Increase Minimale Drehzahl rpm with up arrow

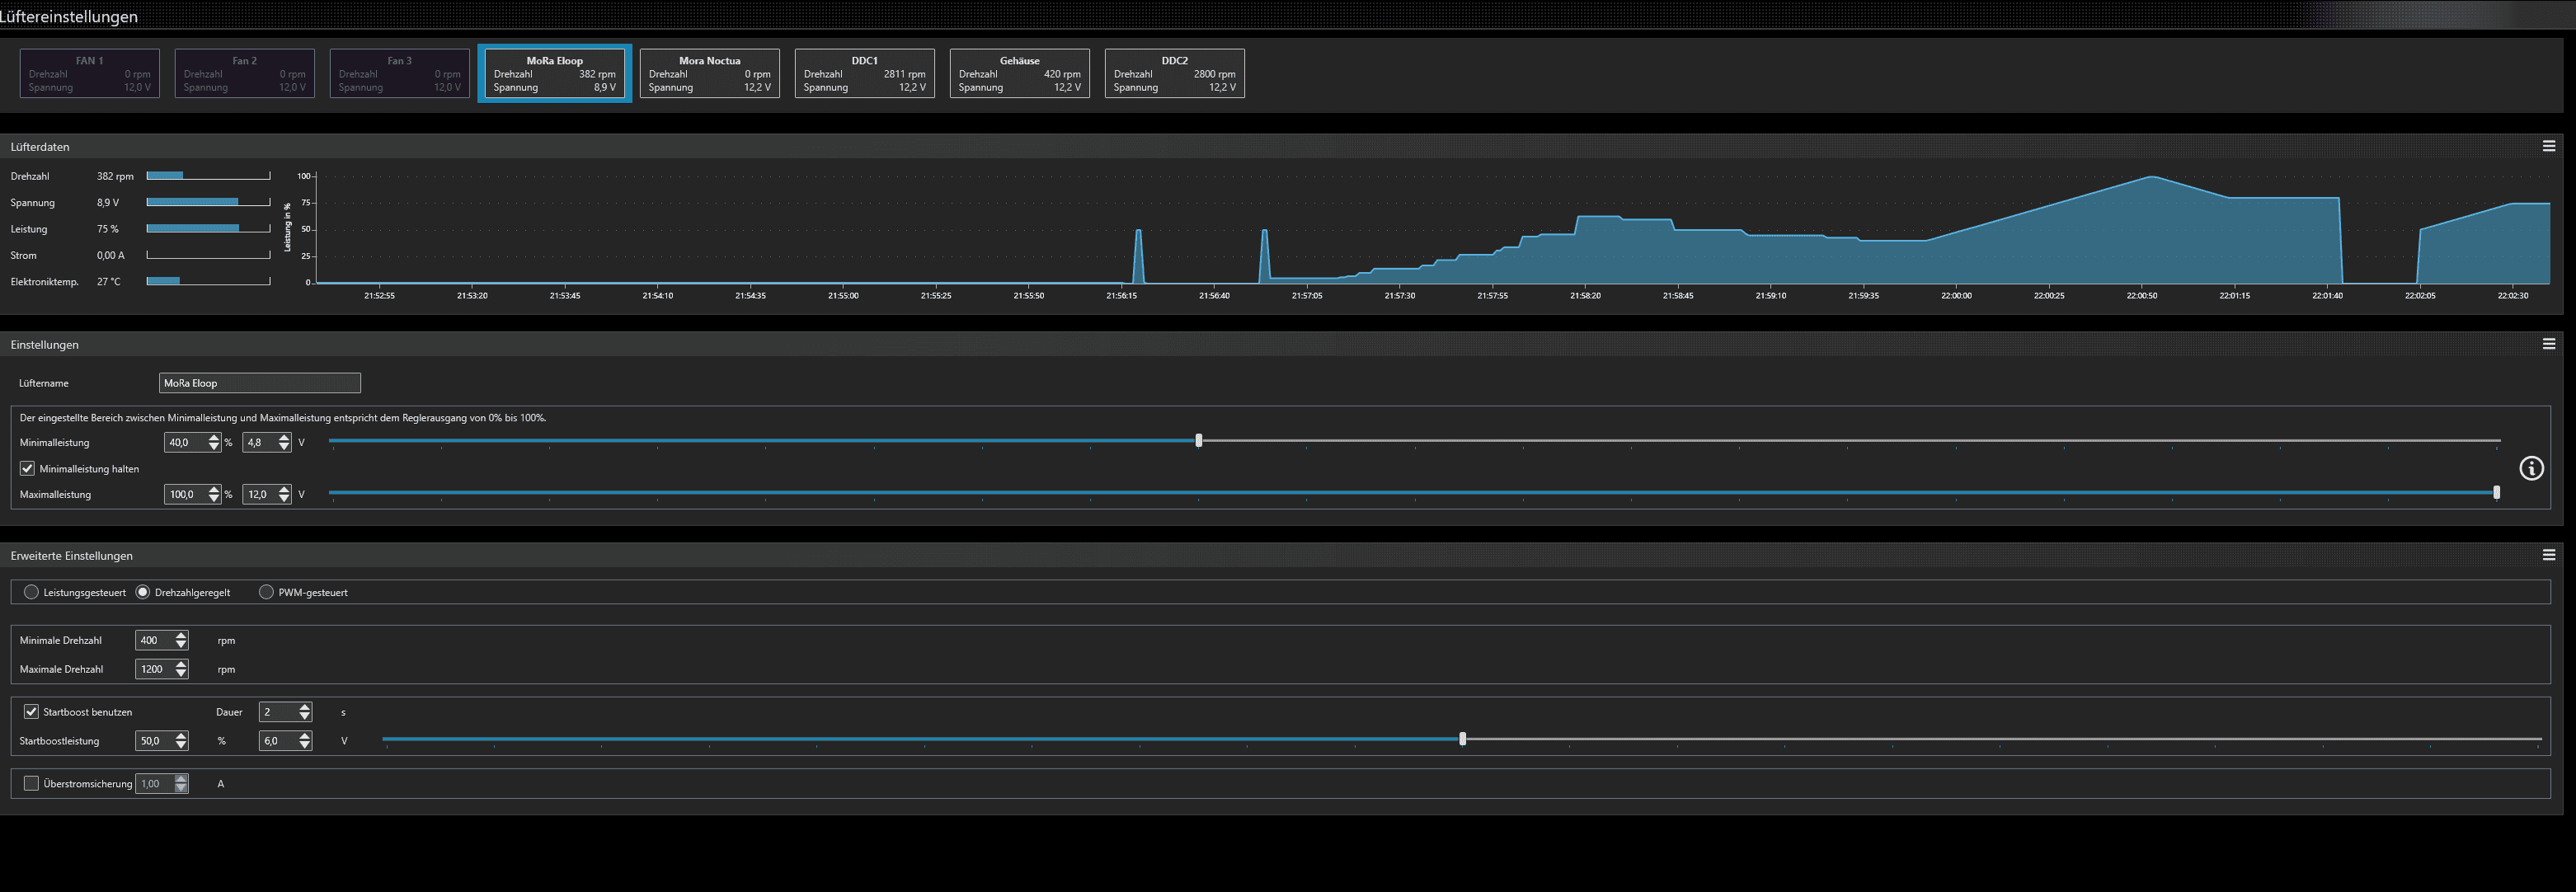point(181,636)
